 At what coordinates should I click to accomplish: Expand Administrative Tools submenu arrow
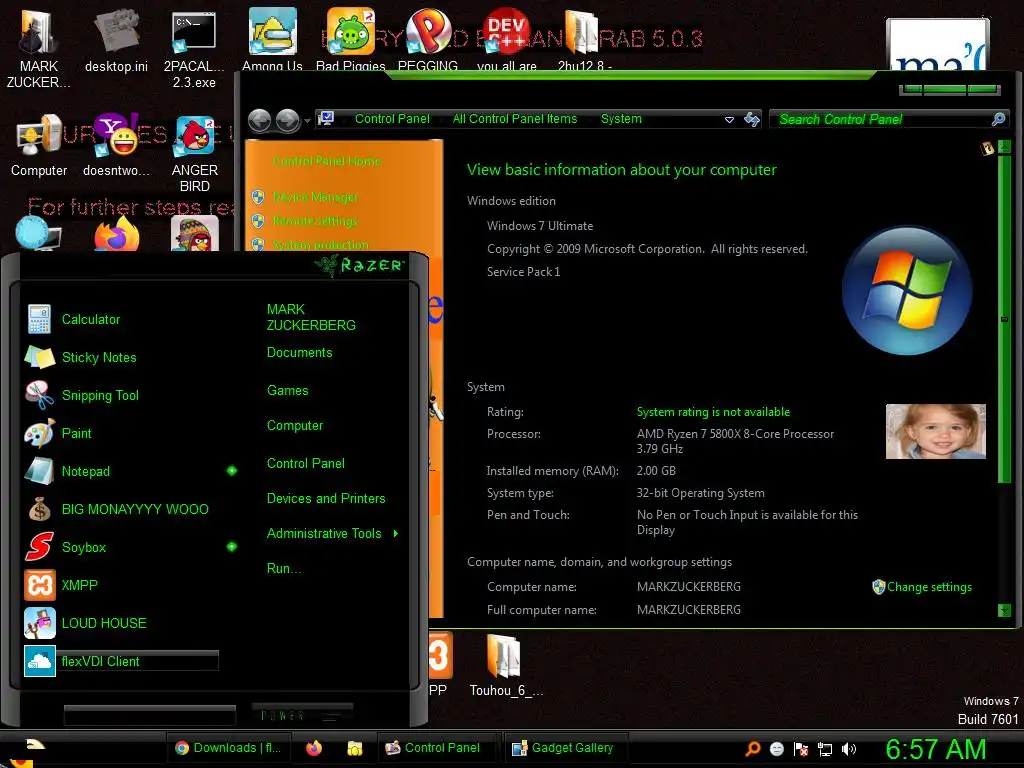point(396,534)
